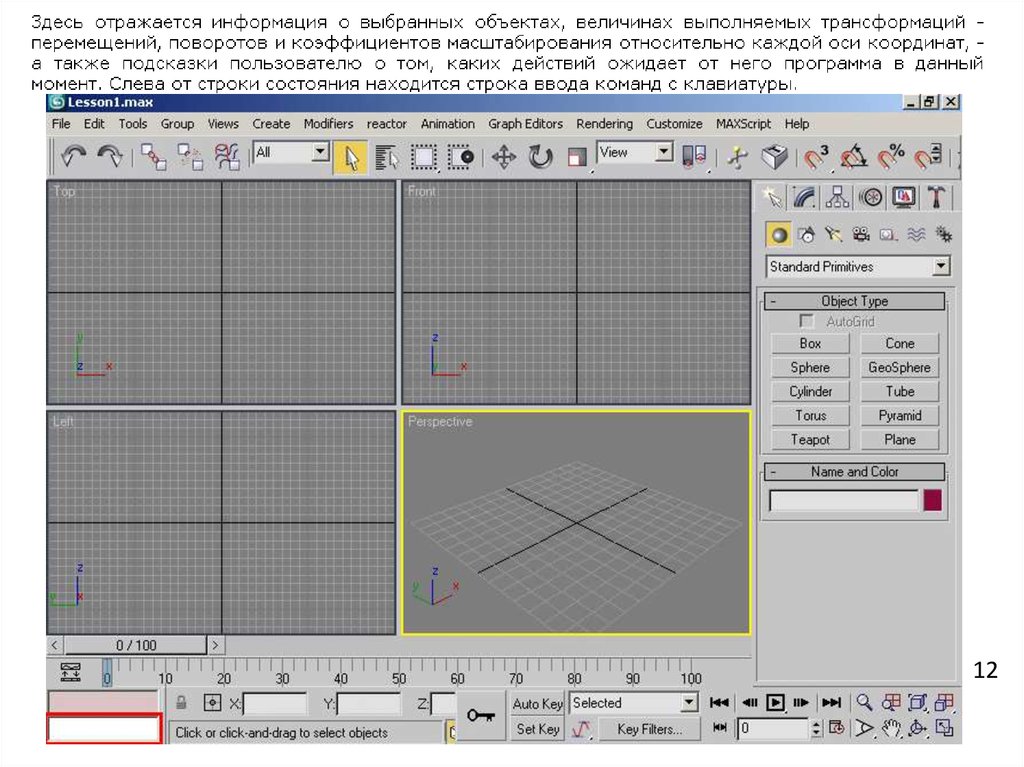
Task: Select the Cameras category icon
Action: [x=861, y=235]
